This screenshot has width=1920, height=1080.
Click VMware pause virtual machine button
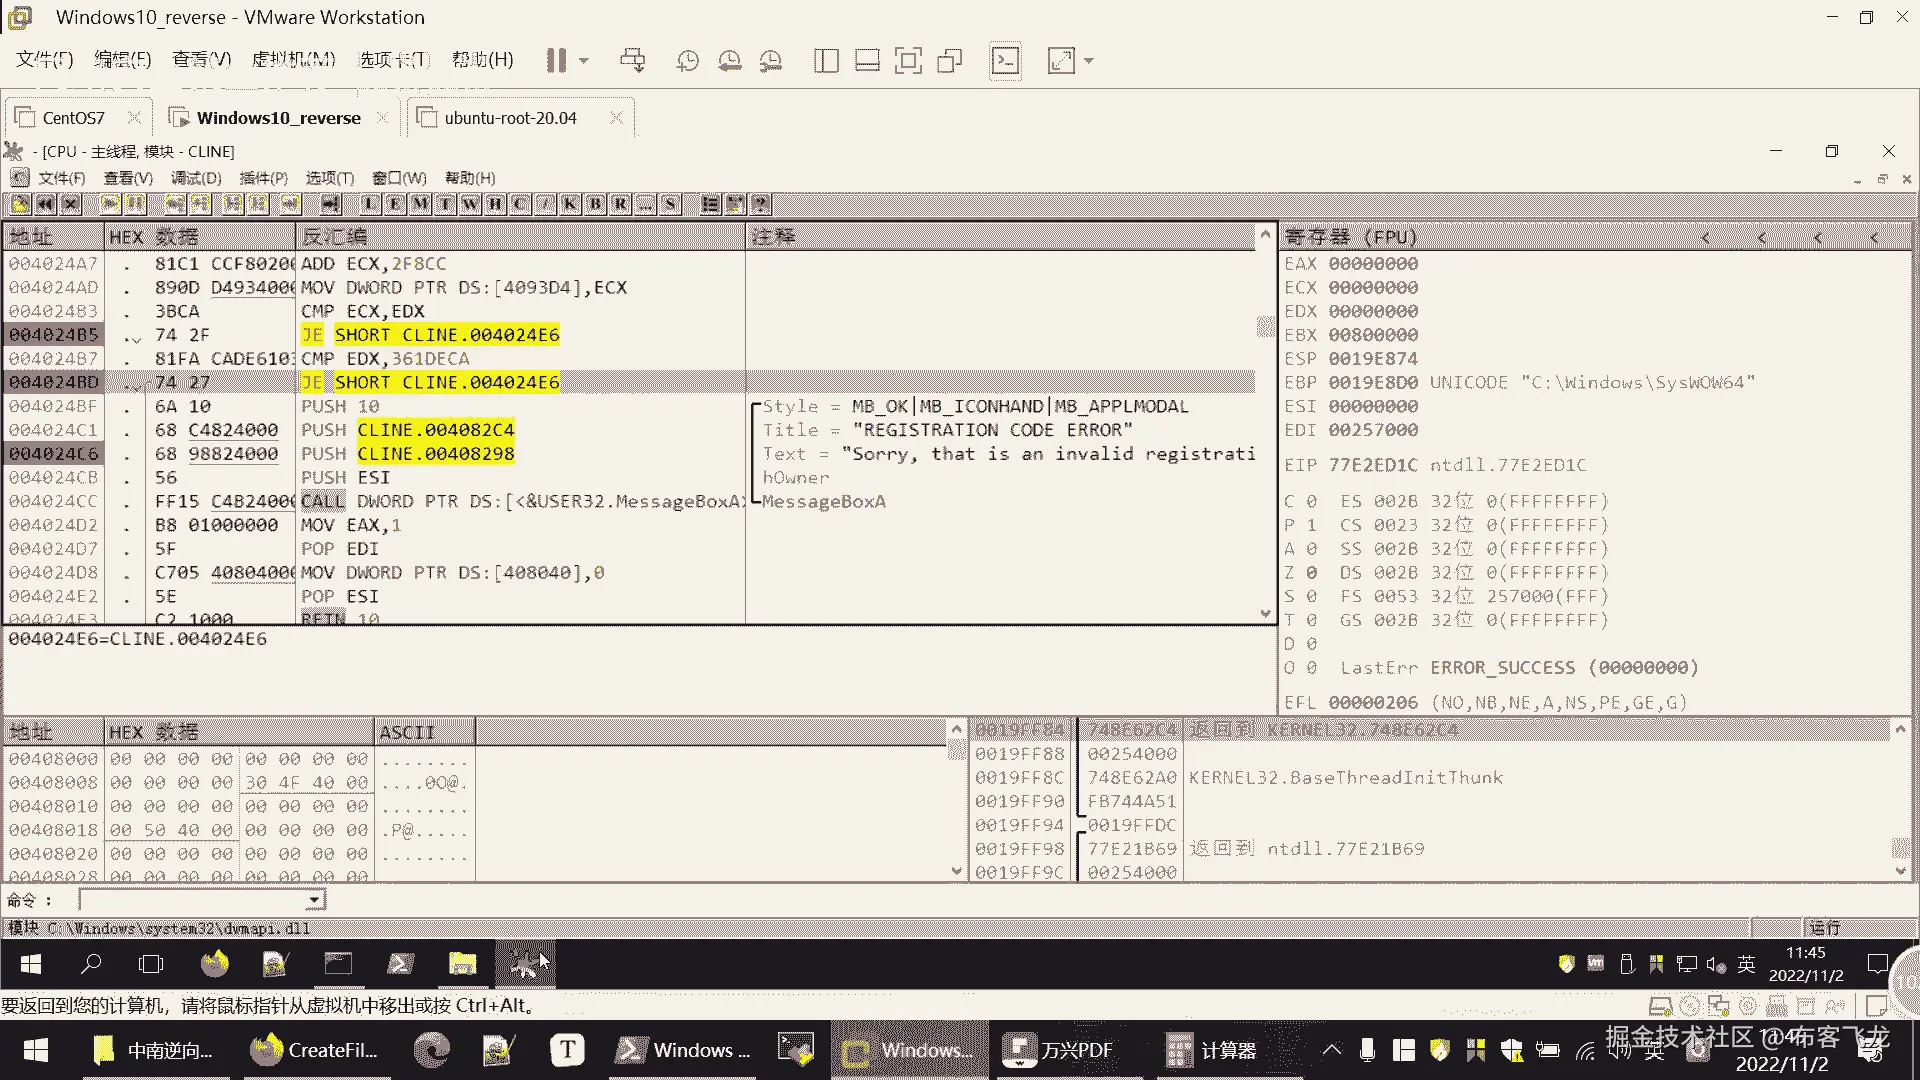click(x=556, y=61)
